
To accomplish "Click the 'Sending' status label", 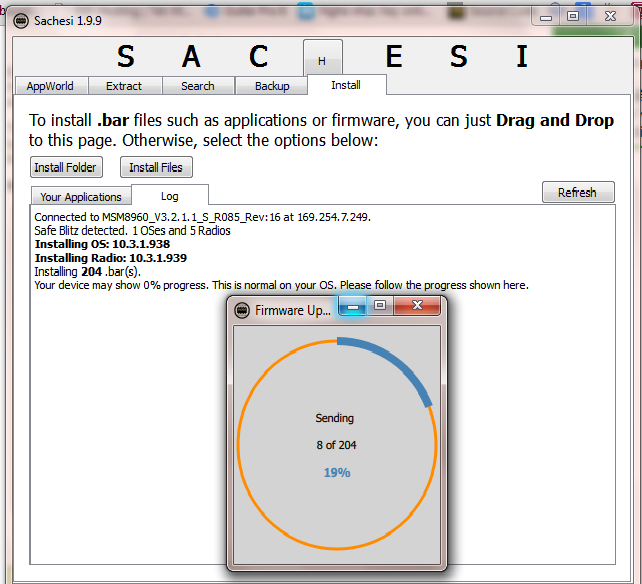I will click(335, 418).
